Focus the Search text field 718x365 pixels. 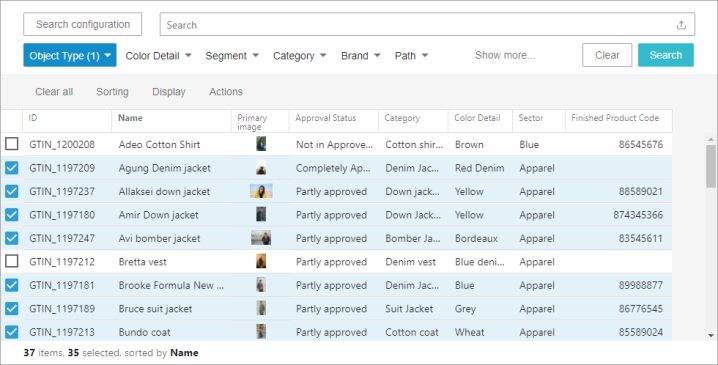[x=417, y=25]
